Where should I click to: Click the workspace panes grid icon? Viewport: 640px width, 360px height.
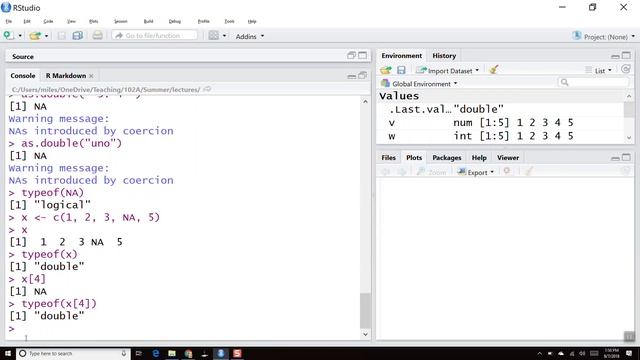[213, 36]
